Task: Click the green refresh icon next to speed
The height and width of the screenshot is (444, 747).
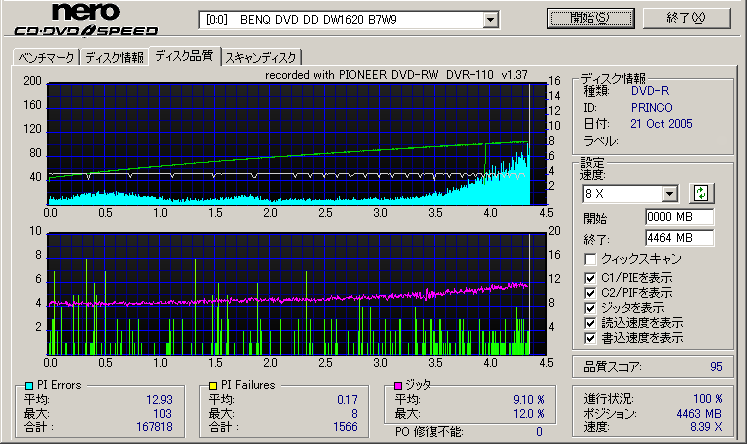Action: 701,193
